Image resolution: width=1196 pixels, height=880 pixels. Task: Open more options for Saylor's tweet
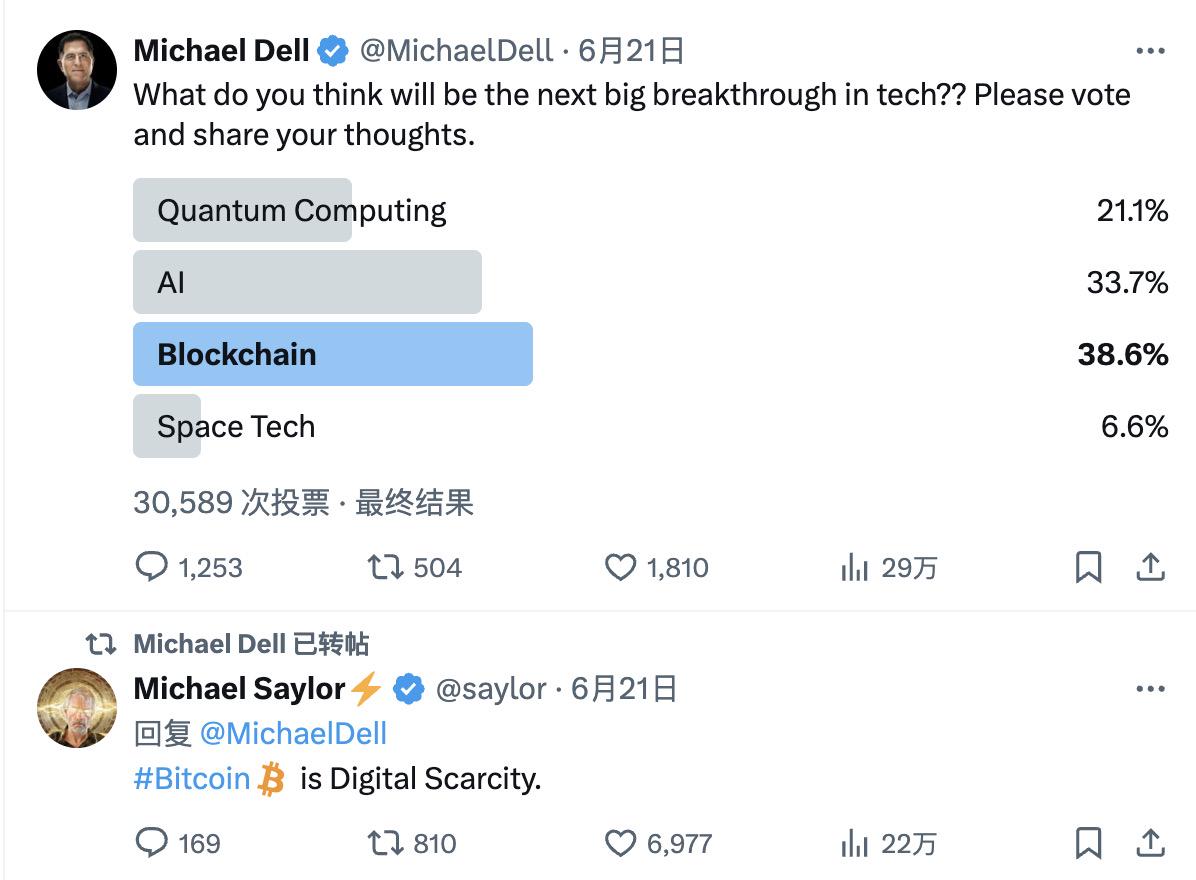tap(1150, 689)
